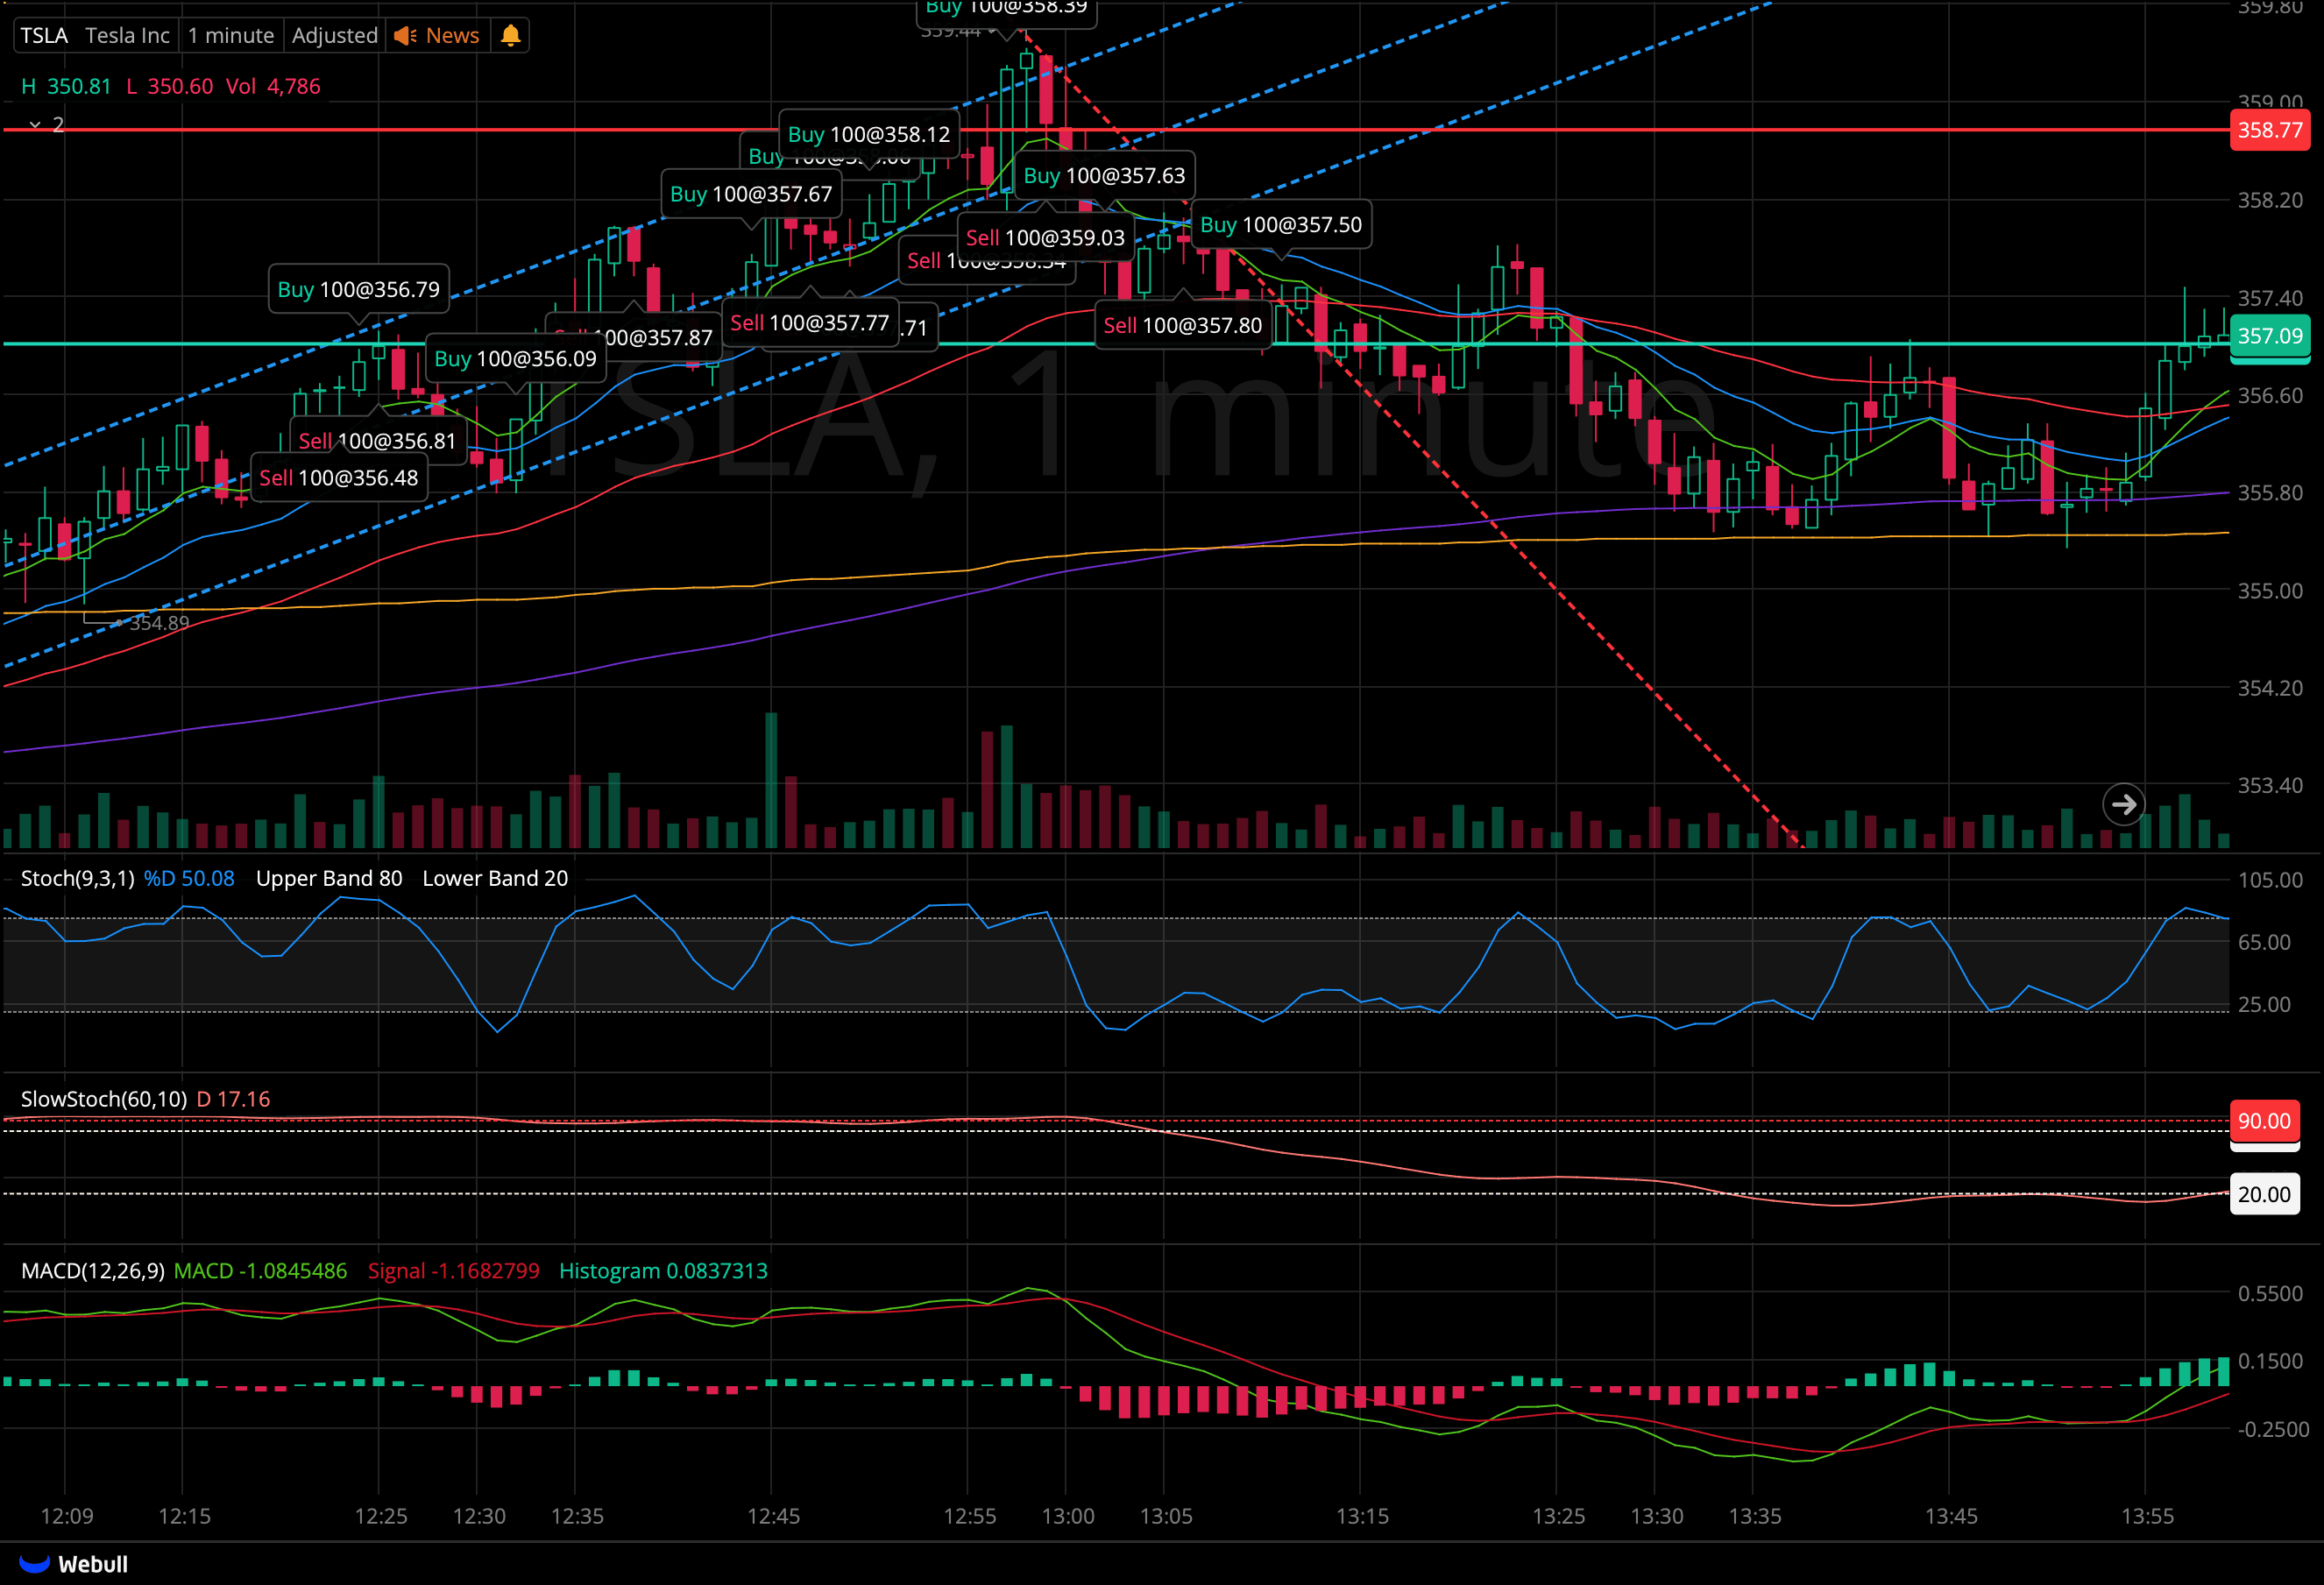Open the News button
The height and width of the screenshot is (1585, 2324).
[452, 36]
